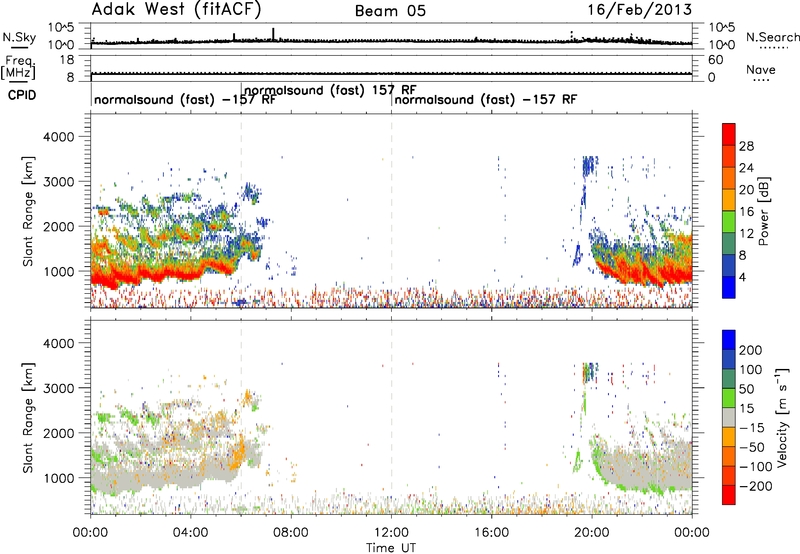The width and height of the screenshot is (800, 554).
Task: Click the '12:00' time axis tick label
Action: [391, 533]
